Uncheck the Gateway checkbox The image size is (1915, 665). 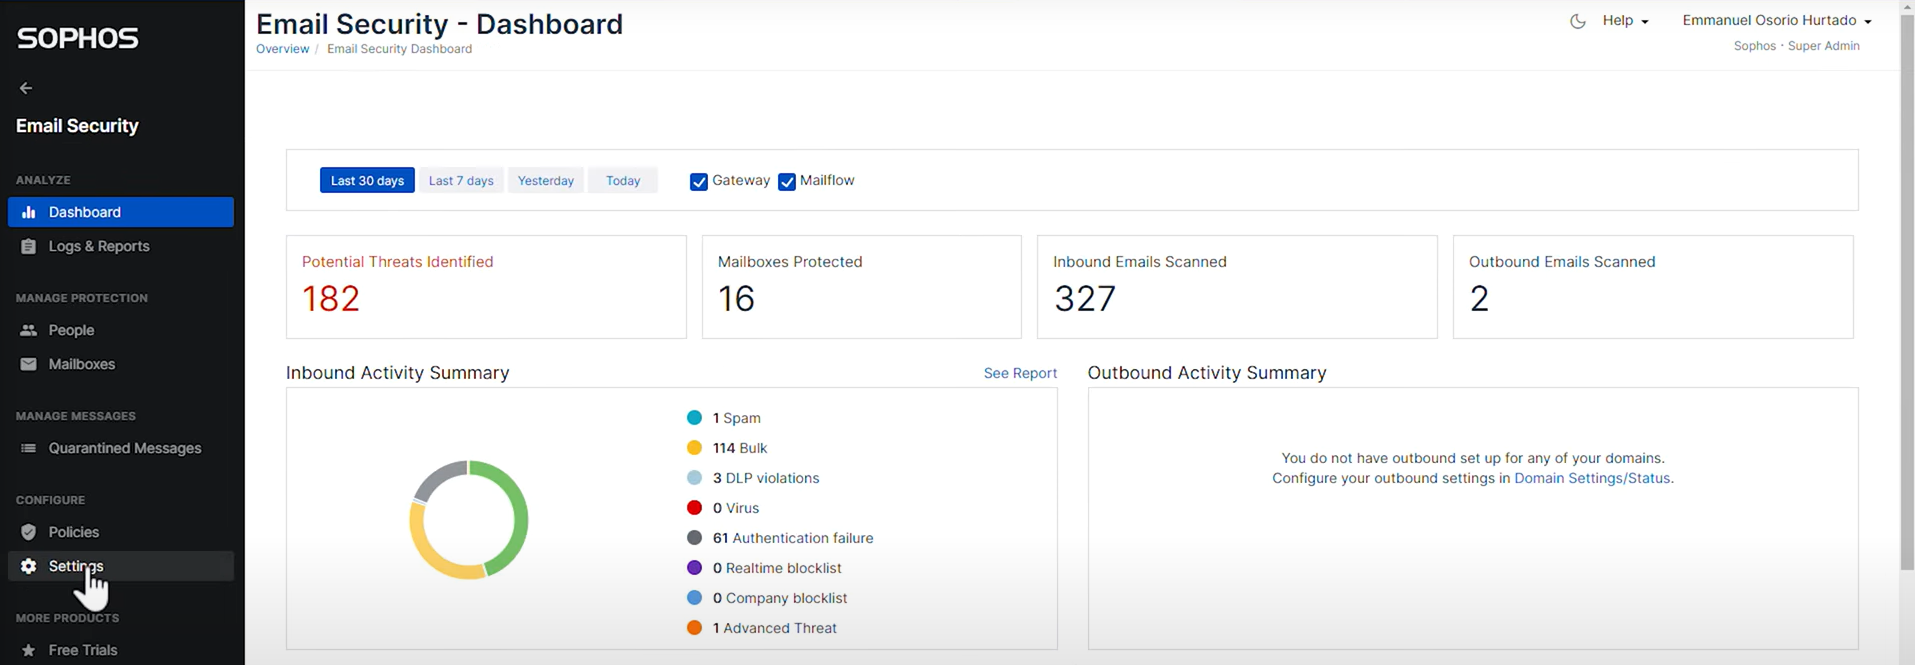coord(699,181)
